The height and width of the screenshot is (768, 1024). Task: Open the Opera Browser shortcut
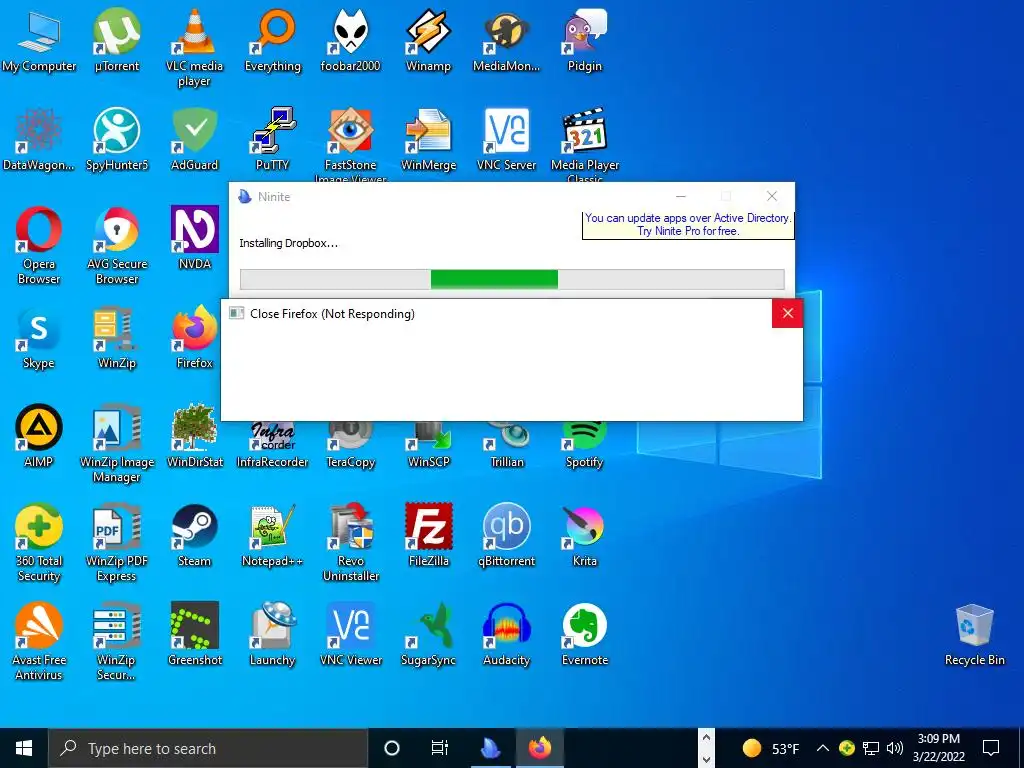pos(39,246)
